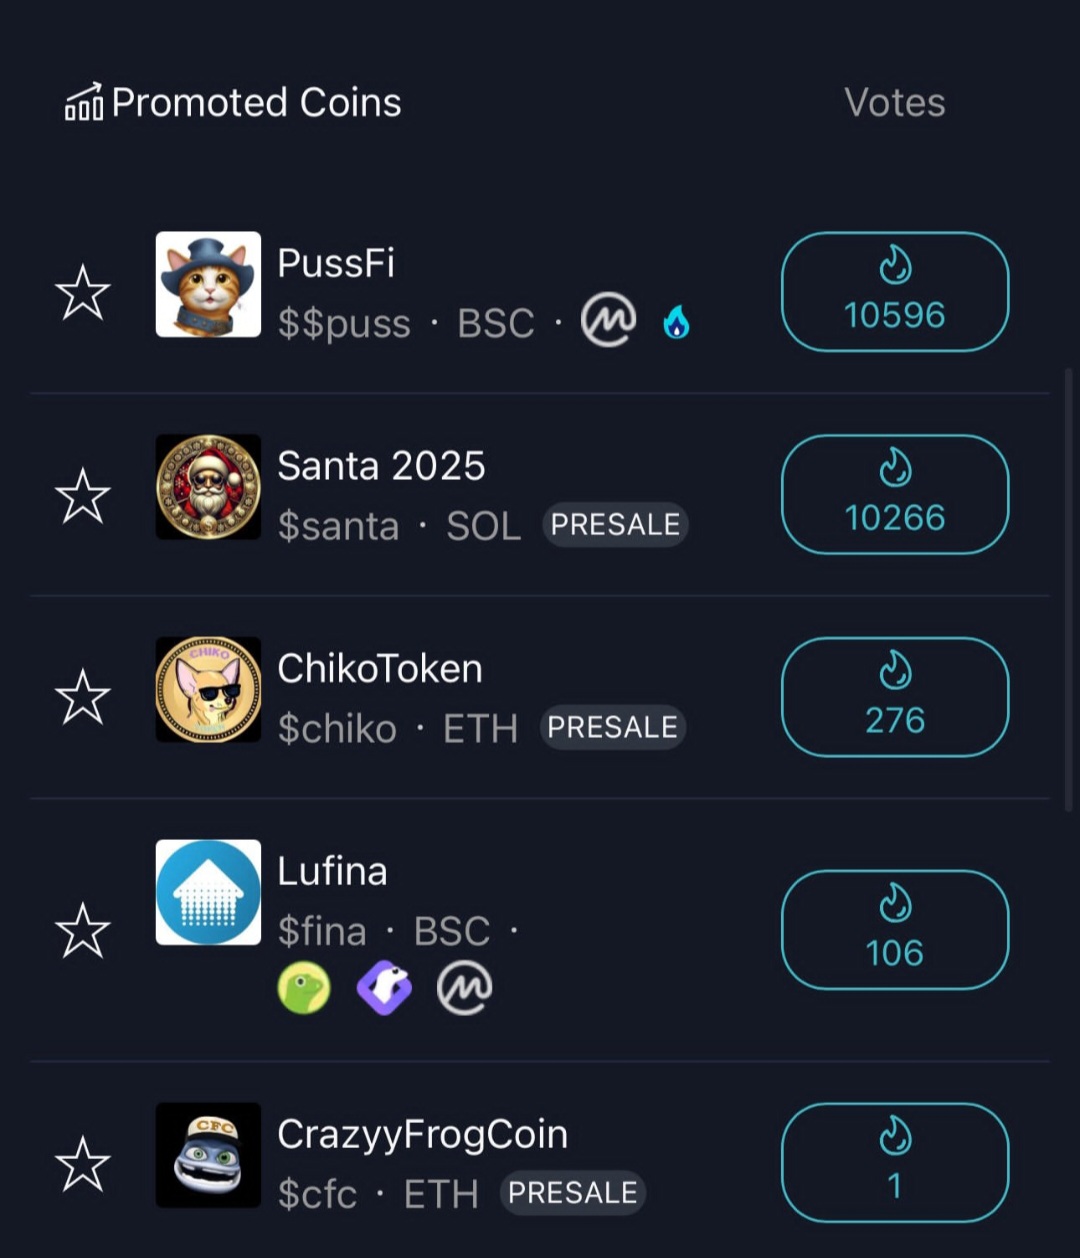Screen dimensions: 1080x1258
Task: Toggle favorite star for CrazyyFrogCoin
Action: 82,1164
